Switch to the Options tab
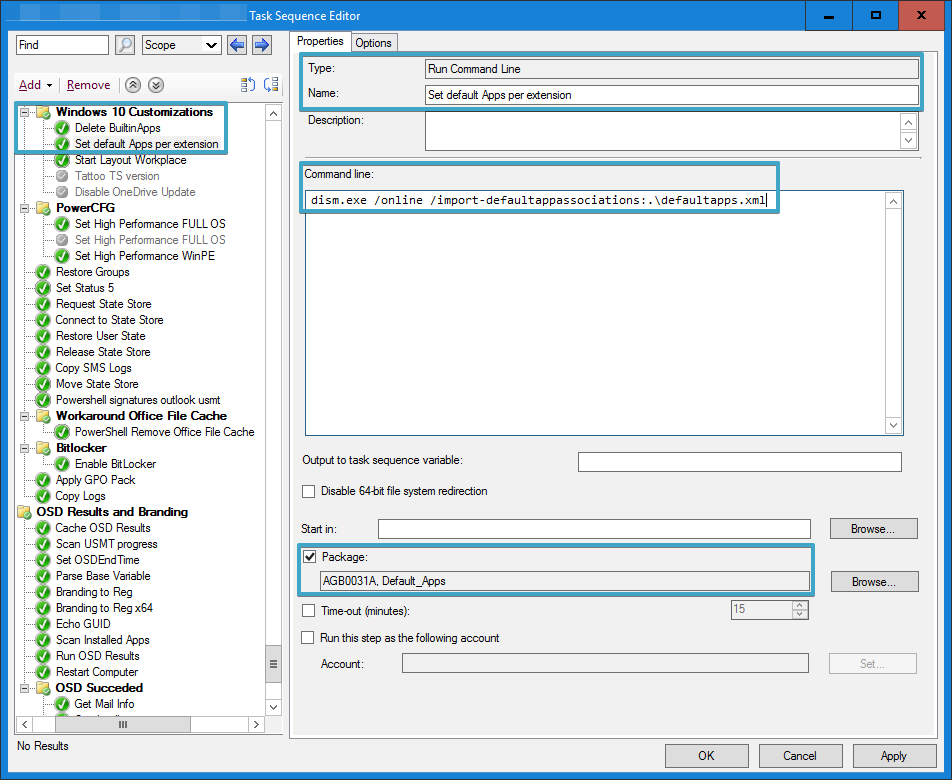This screenshot has width=952, height=780. (373, 42)
